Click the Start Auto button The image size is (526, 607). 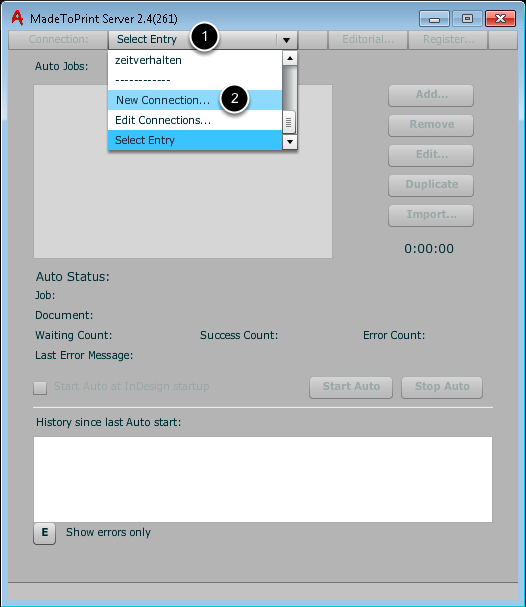pyautogui.click(x=351, y=387)
